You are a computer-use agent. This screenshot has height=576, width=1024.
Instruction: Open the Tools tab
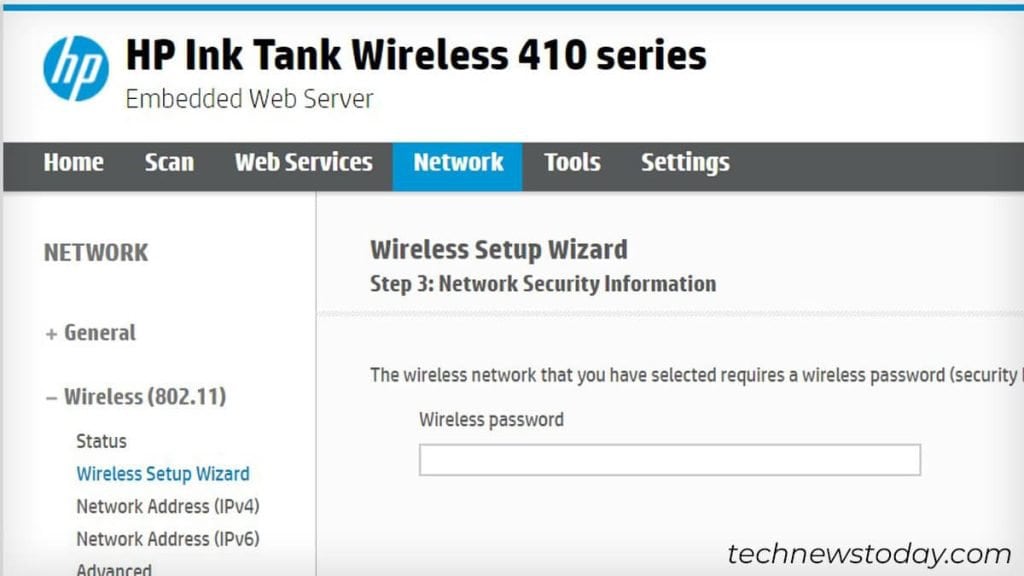(x=572, y=163)
